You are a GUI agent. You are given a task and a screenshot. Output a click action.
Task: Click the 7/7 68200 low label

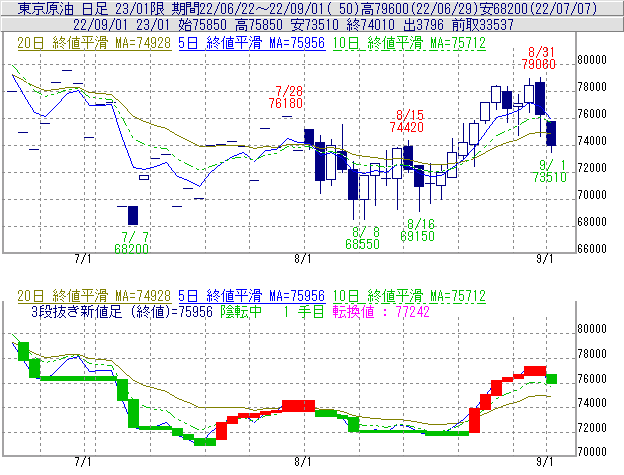click(131, 243)
